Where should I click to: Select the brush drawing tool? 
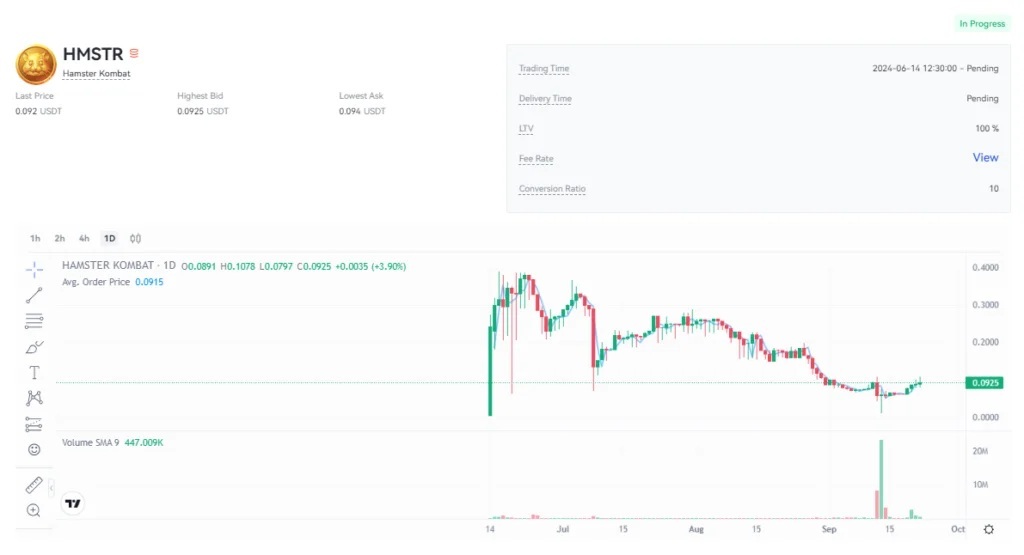[34, 347]
